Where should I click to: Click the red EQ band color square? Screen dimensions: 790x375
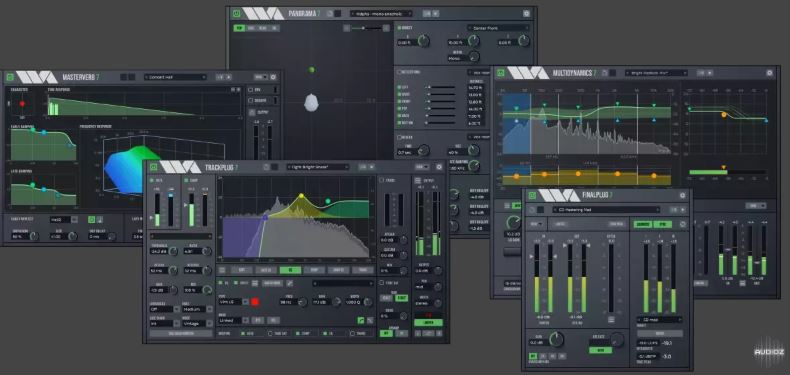point(255,301)
